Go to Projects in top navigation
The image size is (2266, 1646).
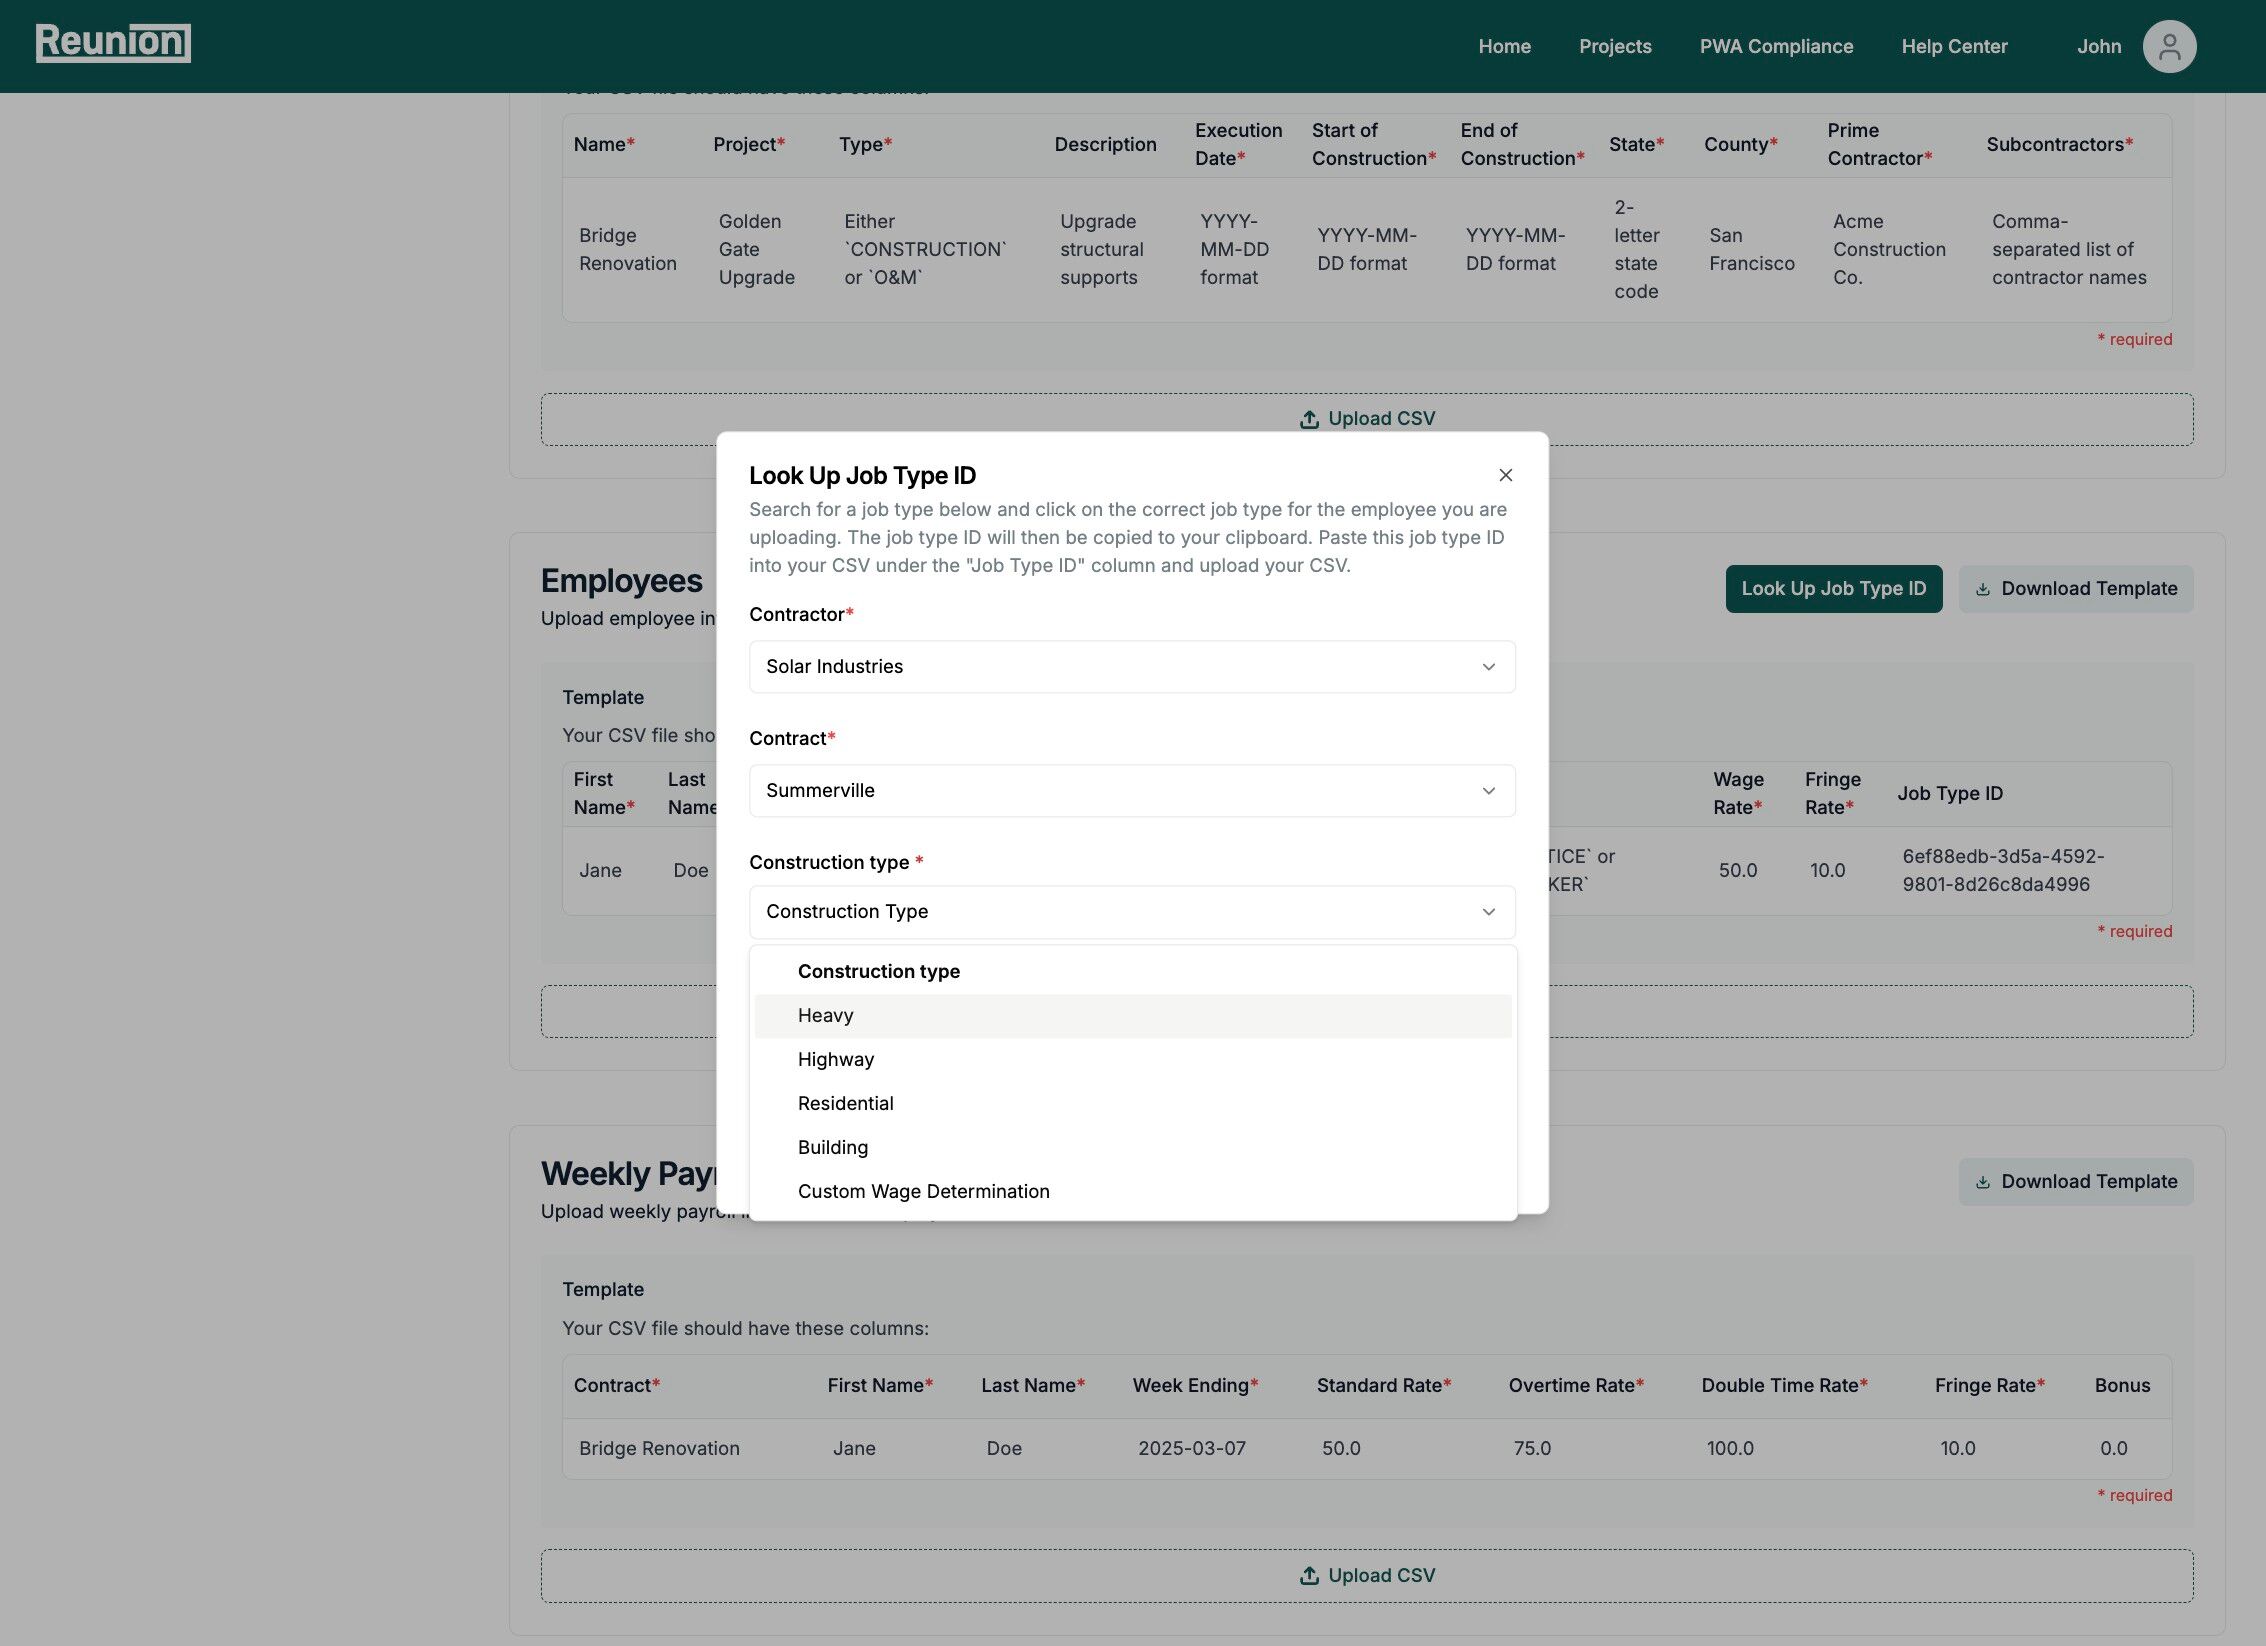pos(1614,46)
